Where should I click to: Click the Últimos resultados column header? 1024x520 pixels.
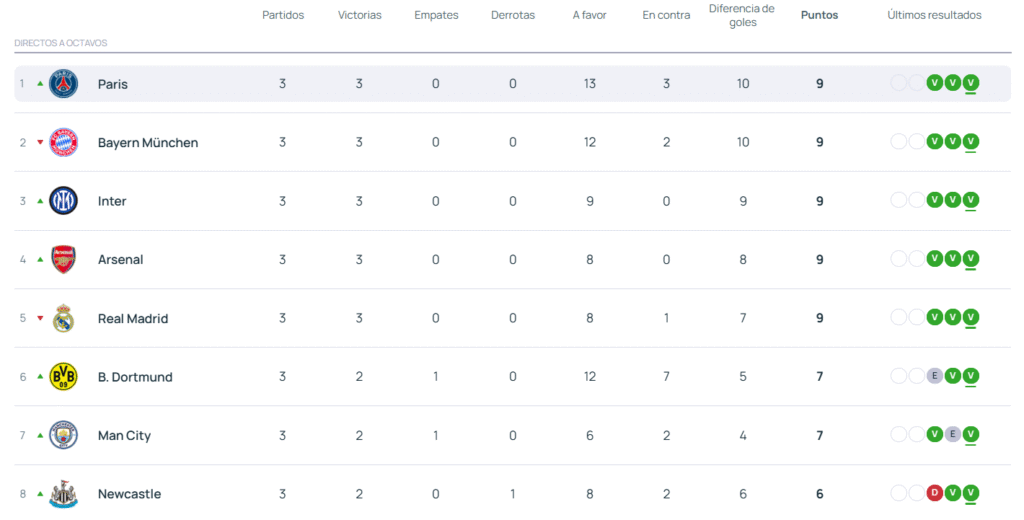tap(934, 15)
